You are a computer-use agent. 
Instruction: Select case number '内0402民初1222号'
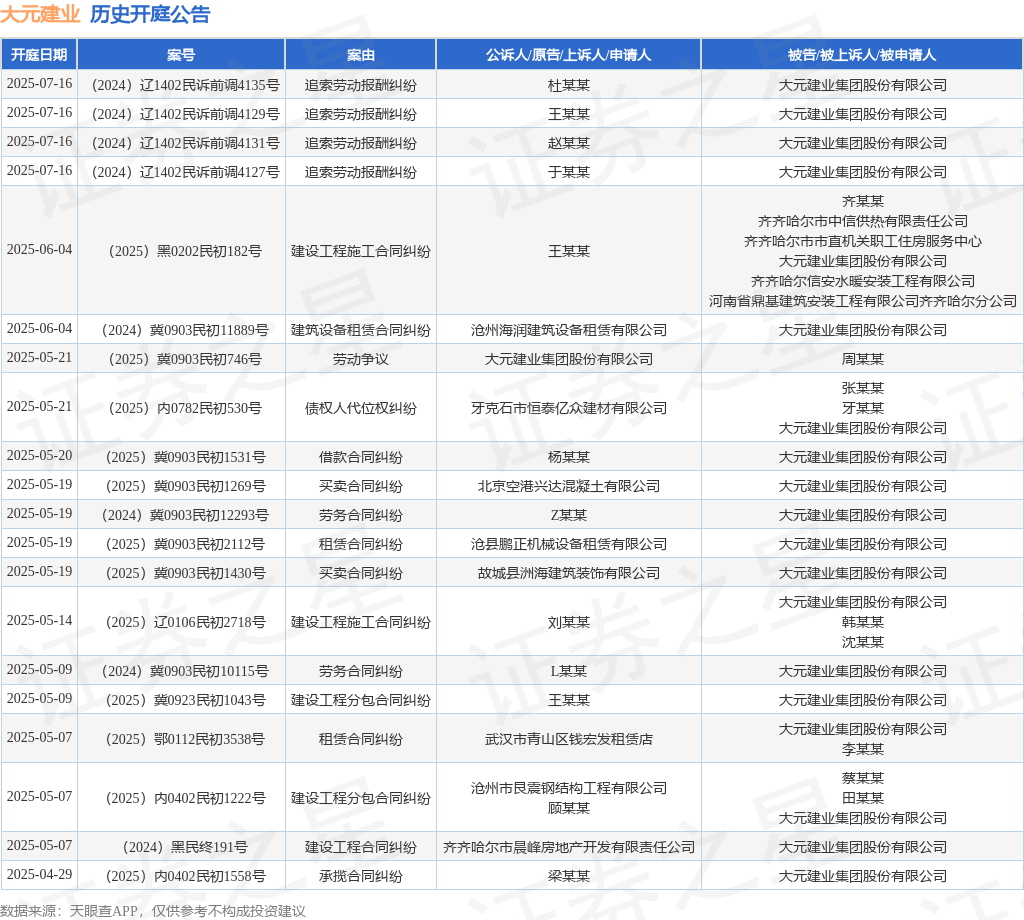coord(209,798)
